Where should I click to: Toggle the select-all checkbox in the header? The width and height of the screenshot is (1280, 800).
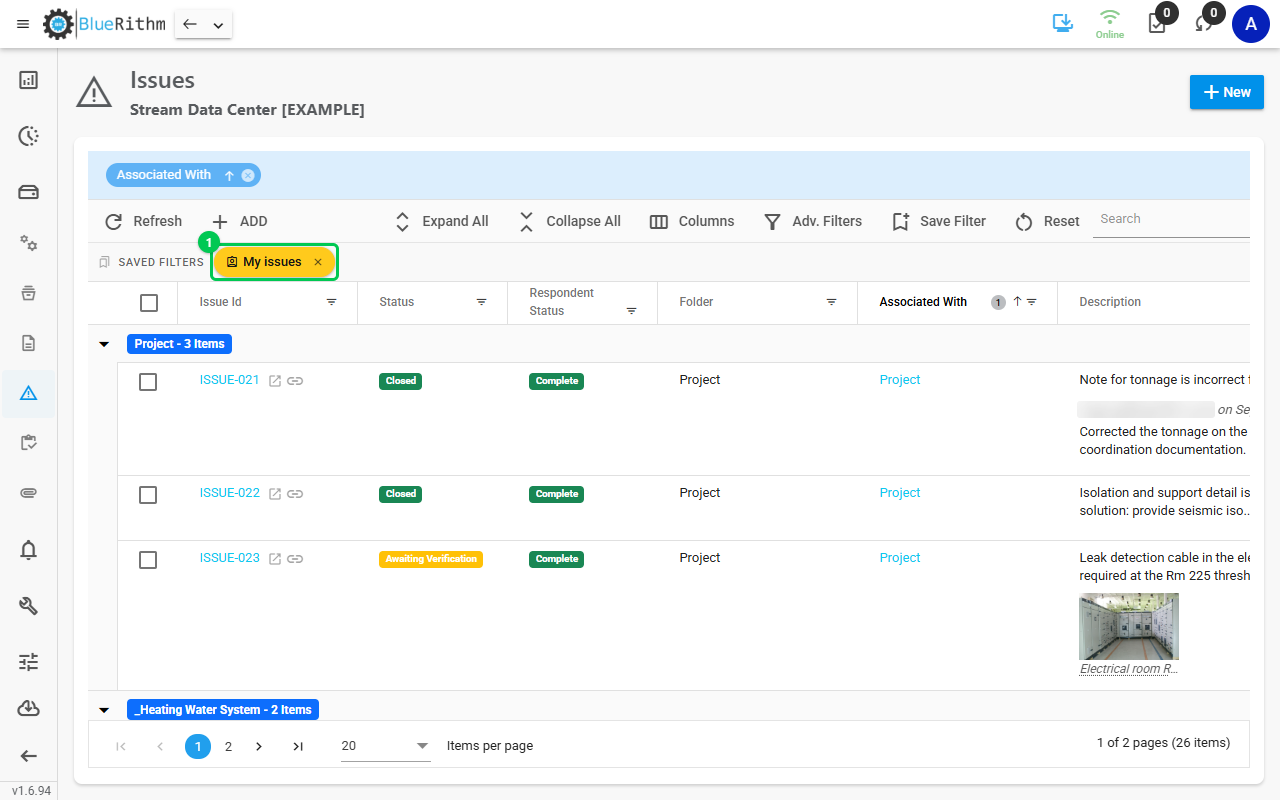149,303
